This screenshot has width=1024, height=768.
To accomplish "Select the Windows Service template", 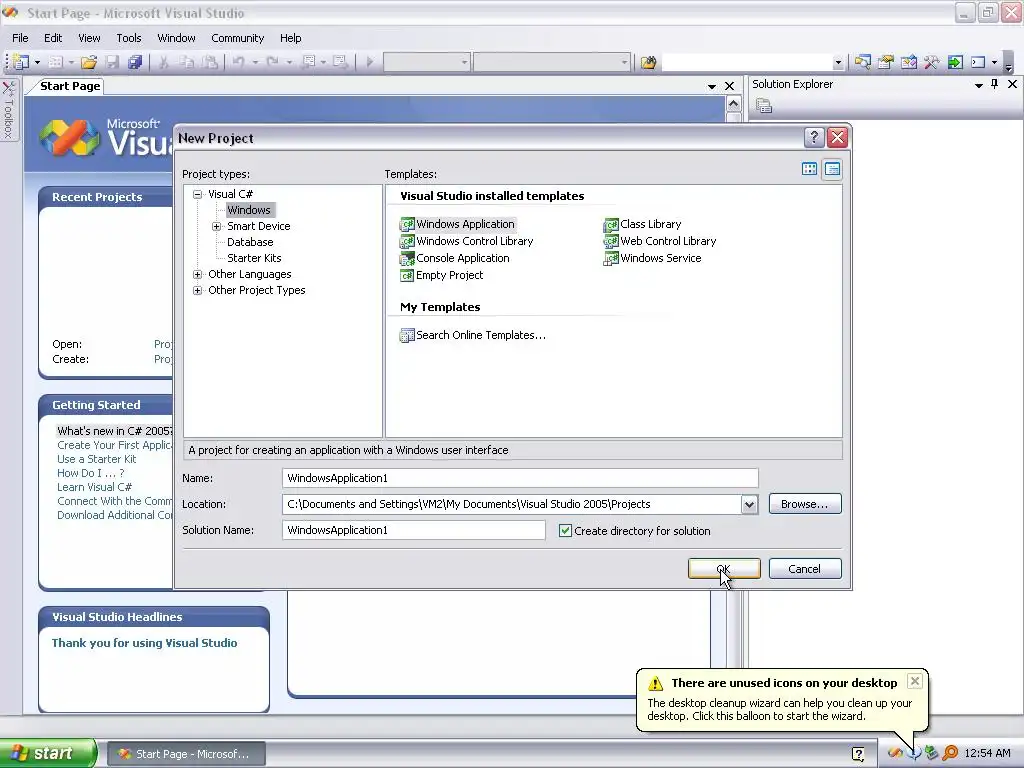I will [652, 258].
